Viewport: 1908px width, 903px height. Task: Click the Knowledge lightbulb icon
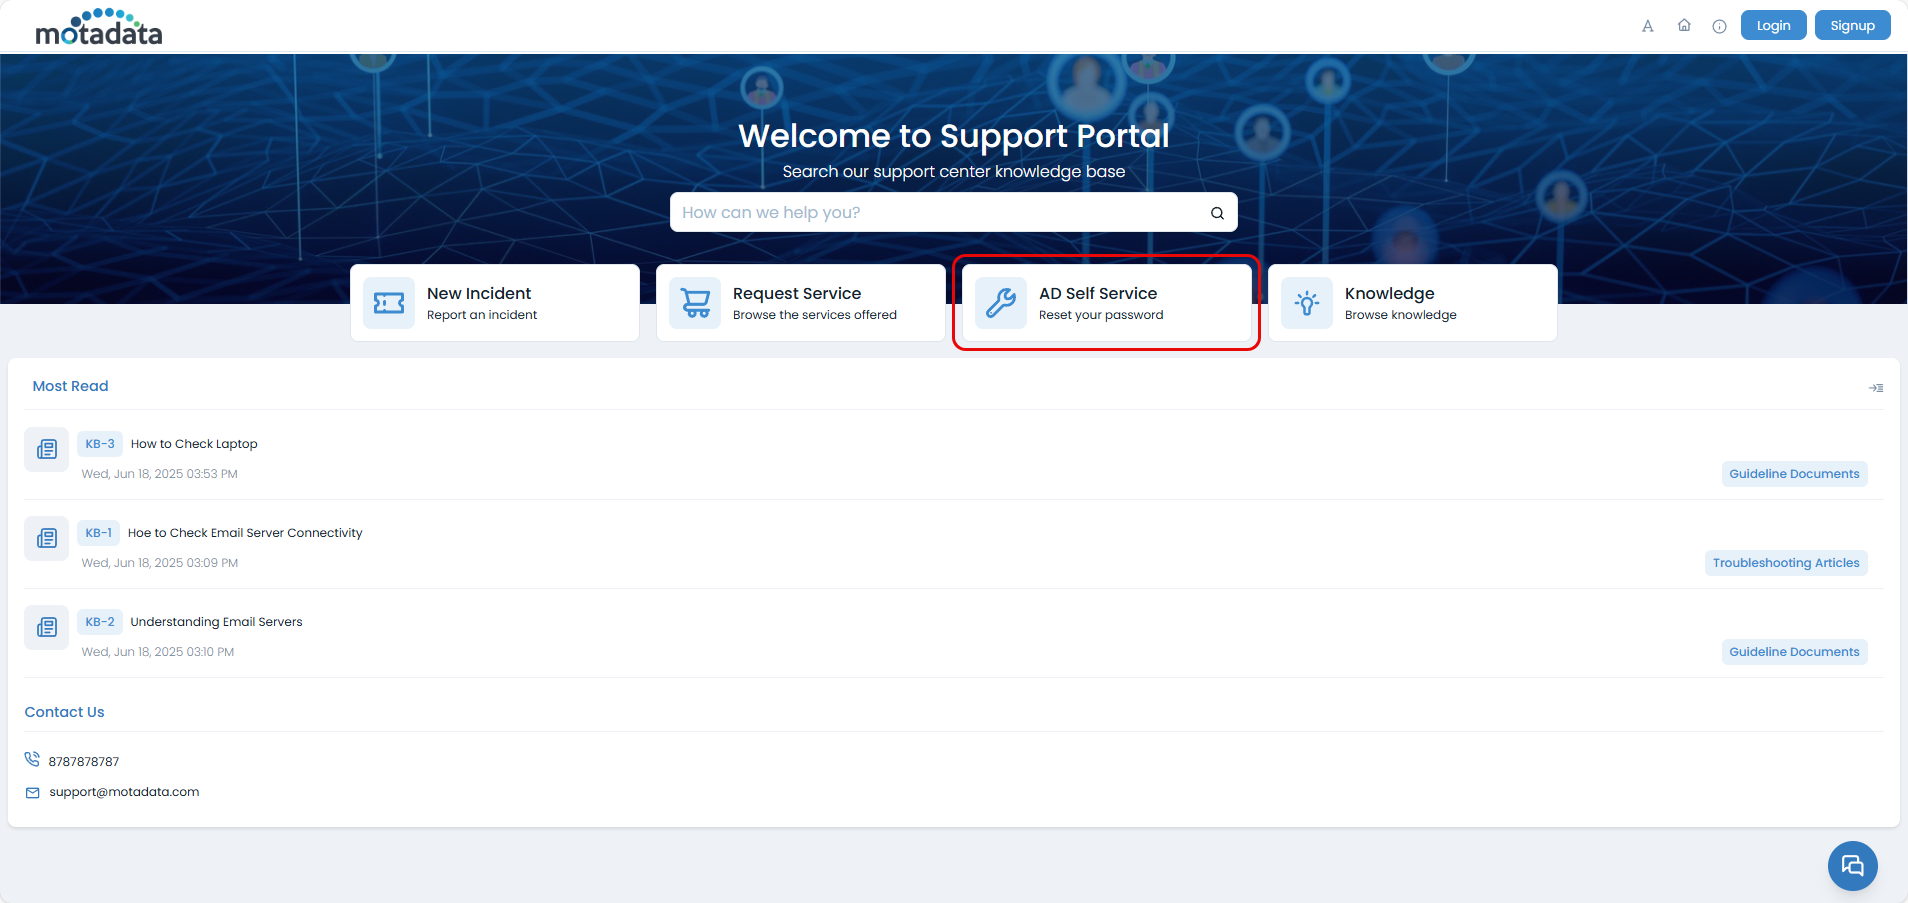1307,303
